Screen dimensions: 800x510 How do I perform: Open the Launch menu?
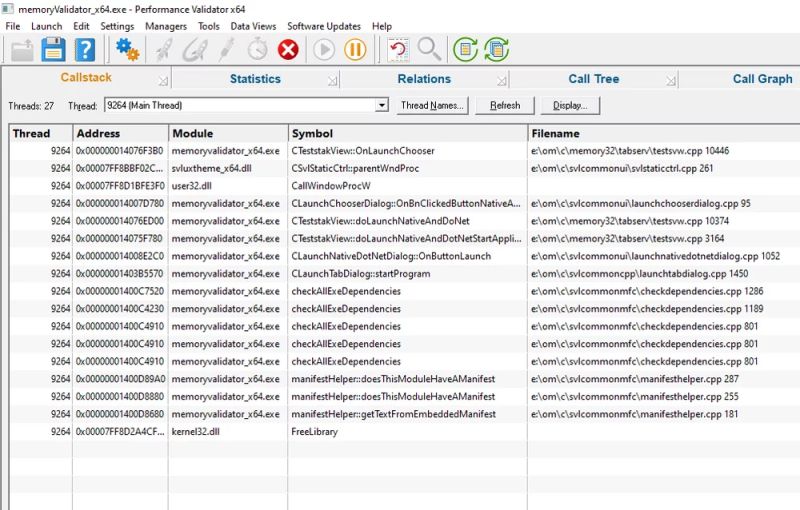pyautogui.click(x=46, y=26)
